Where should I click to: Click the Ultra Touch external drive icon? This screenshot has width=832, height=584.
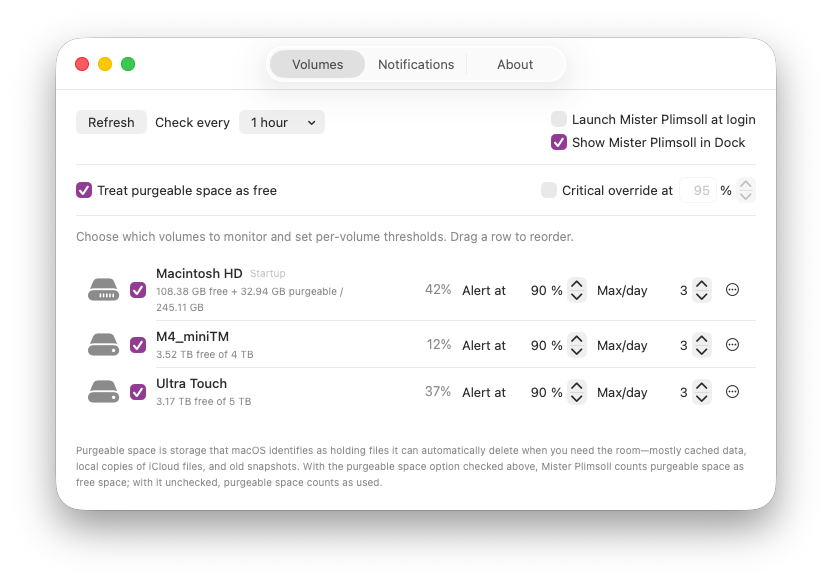coord(103,392)
